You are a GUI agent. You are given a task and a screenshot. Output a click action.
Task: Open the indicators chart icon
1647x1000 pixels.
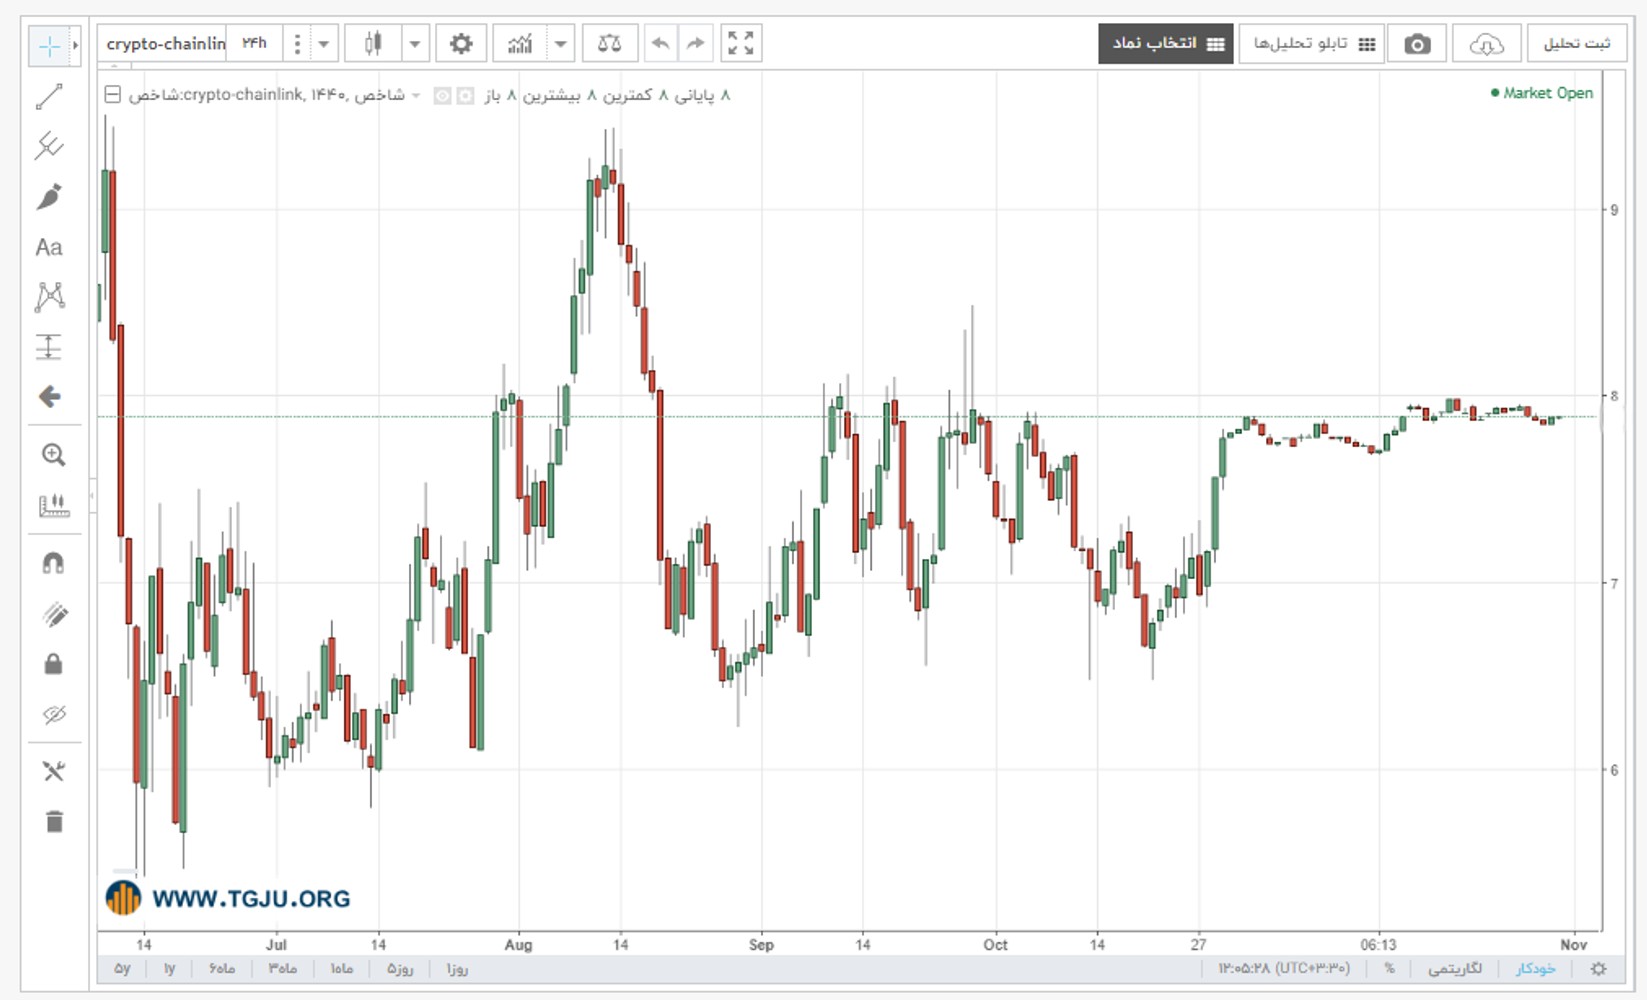coord(520,44)
